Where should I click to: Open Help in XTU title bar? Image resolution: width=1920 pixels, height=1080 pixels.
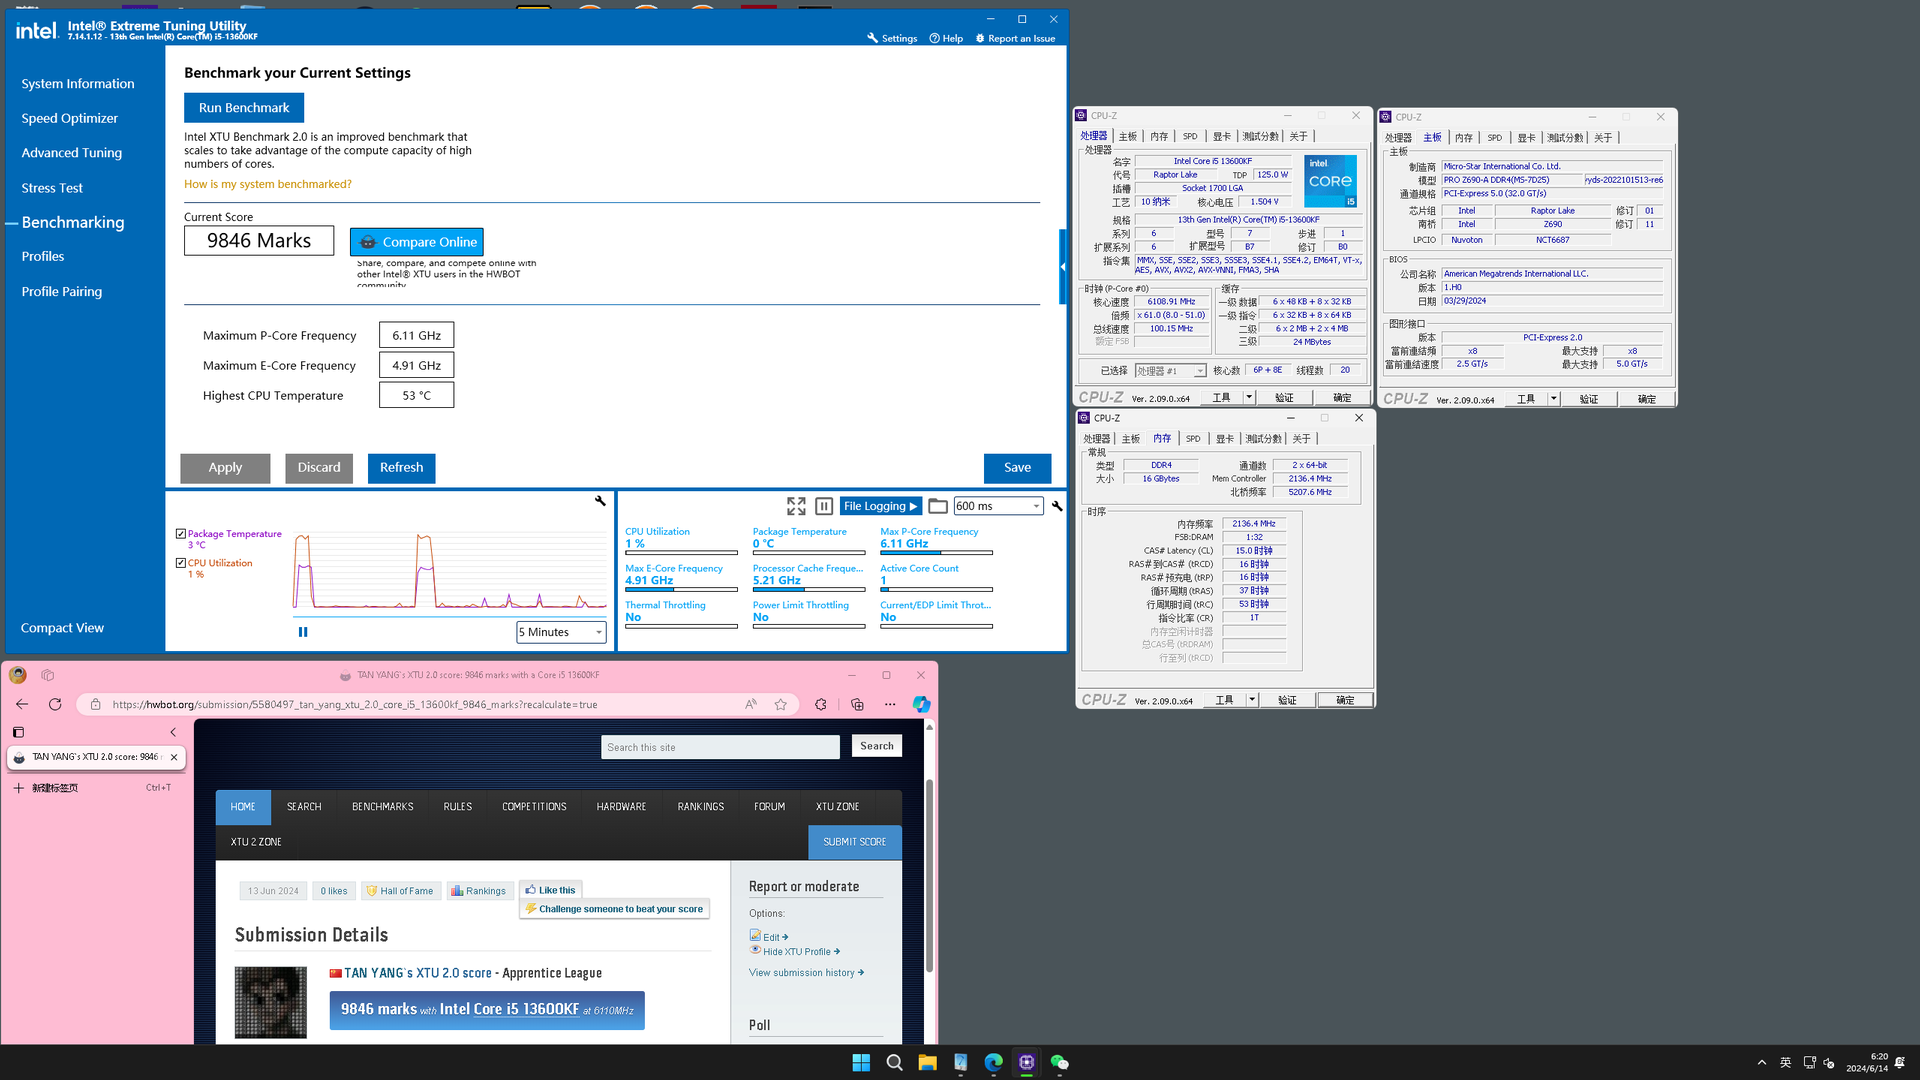pyautogui.click(x=946, y=38)
